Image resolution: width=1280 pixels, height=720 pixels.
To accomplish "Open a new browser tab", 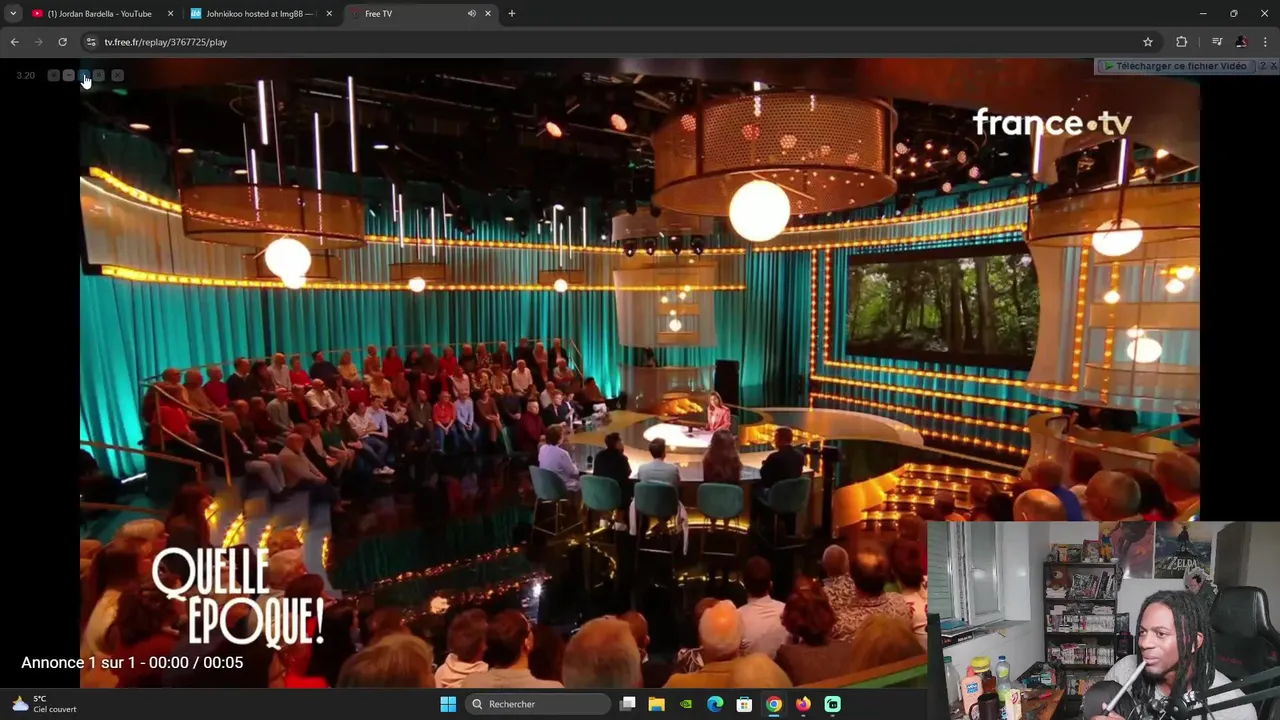I will click(x=512, y=14).
